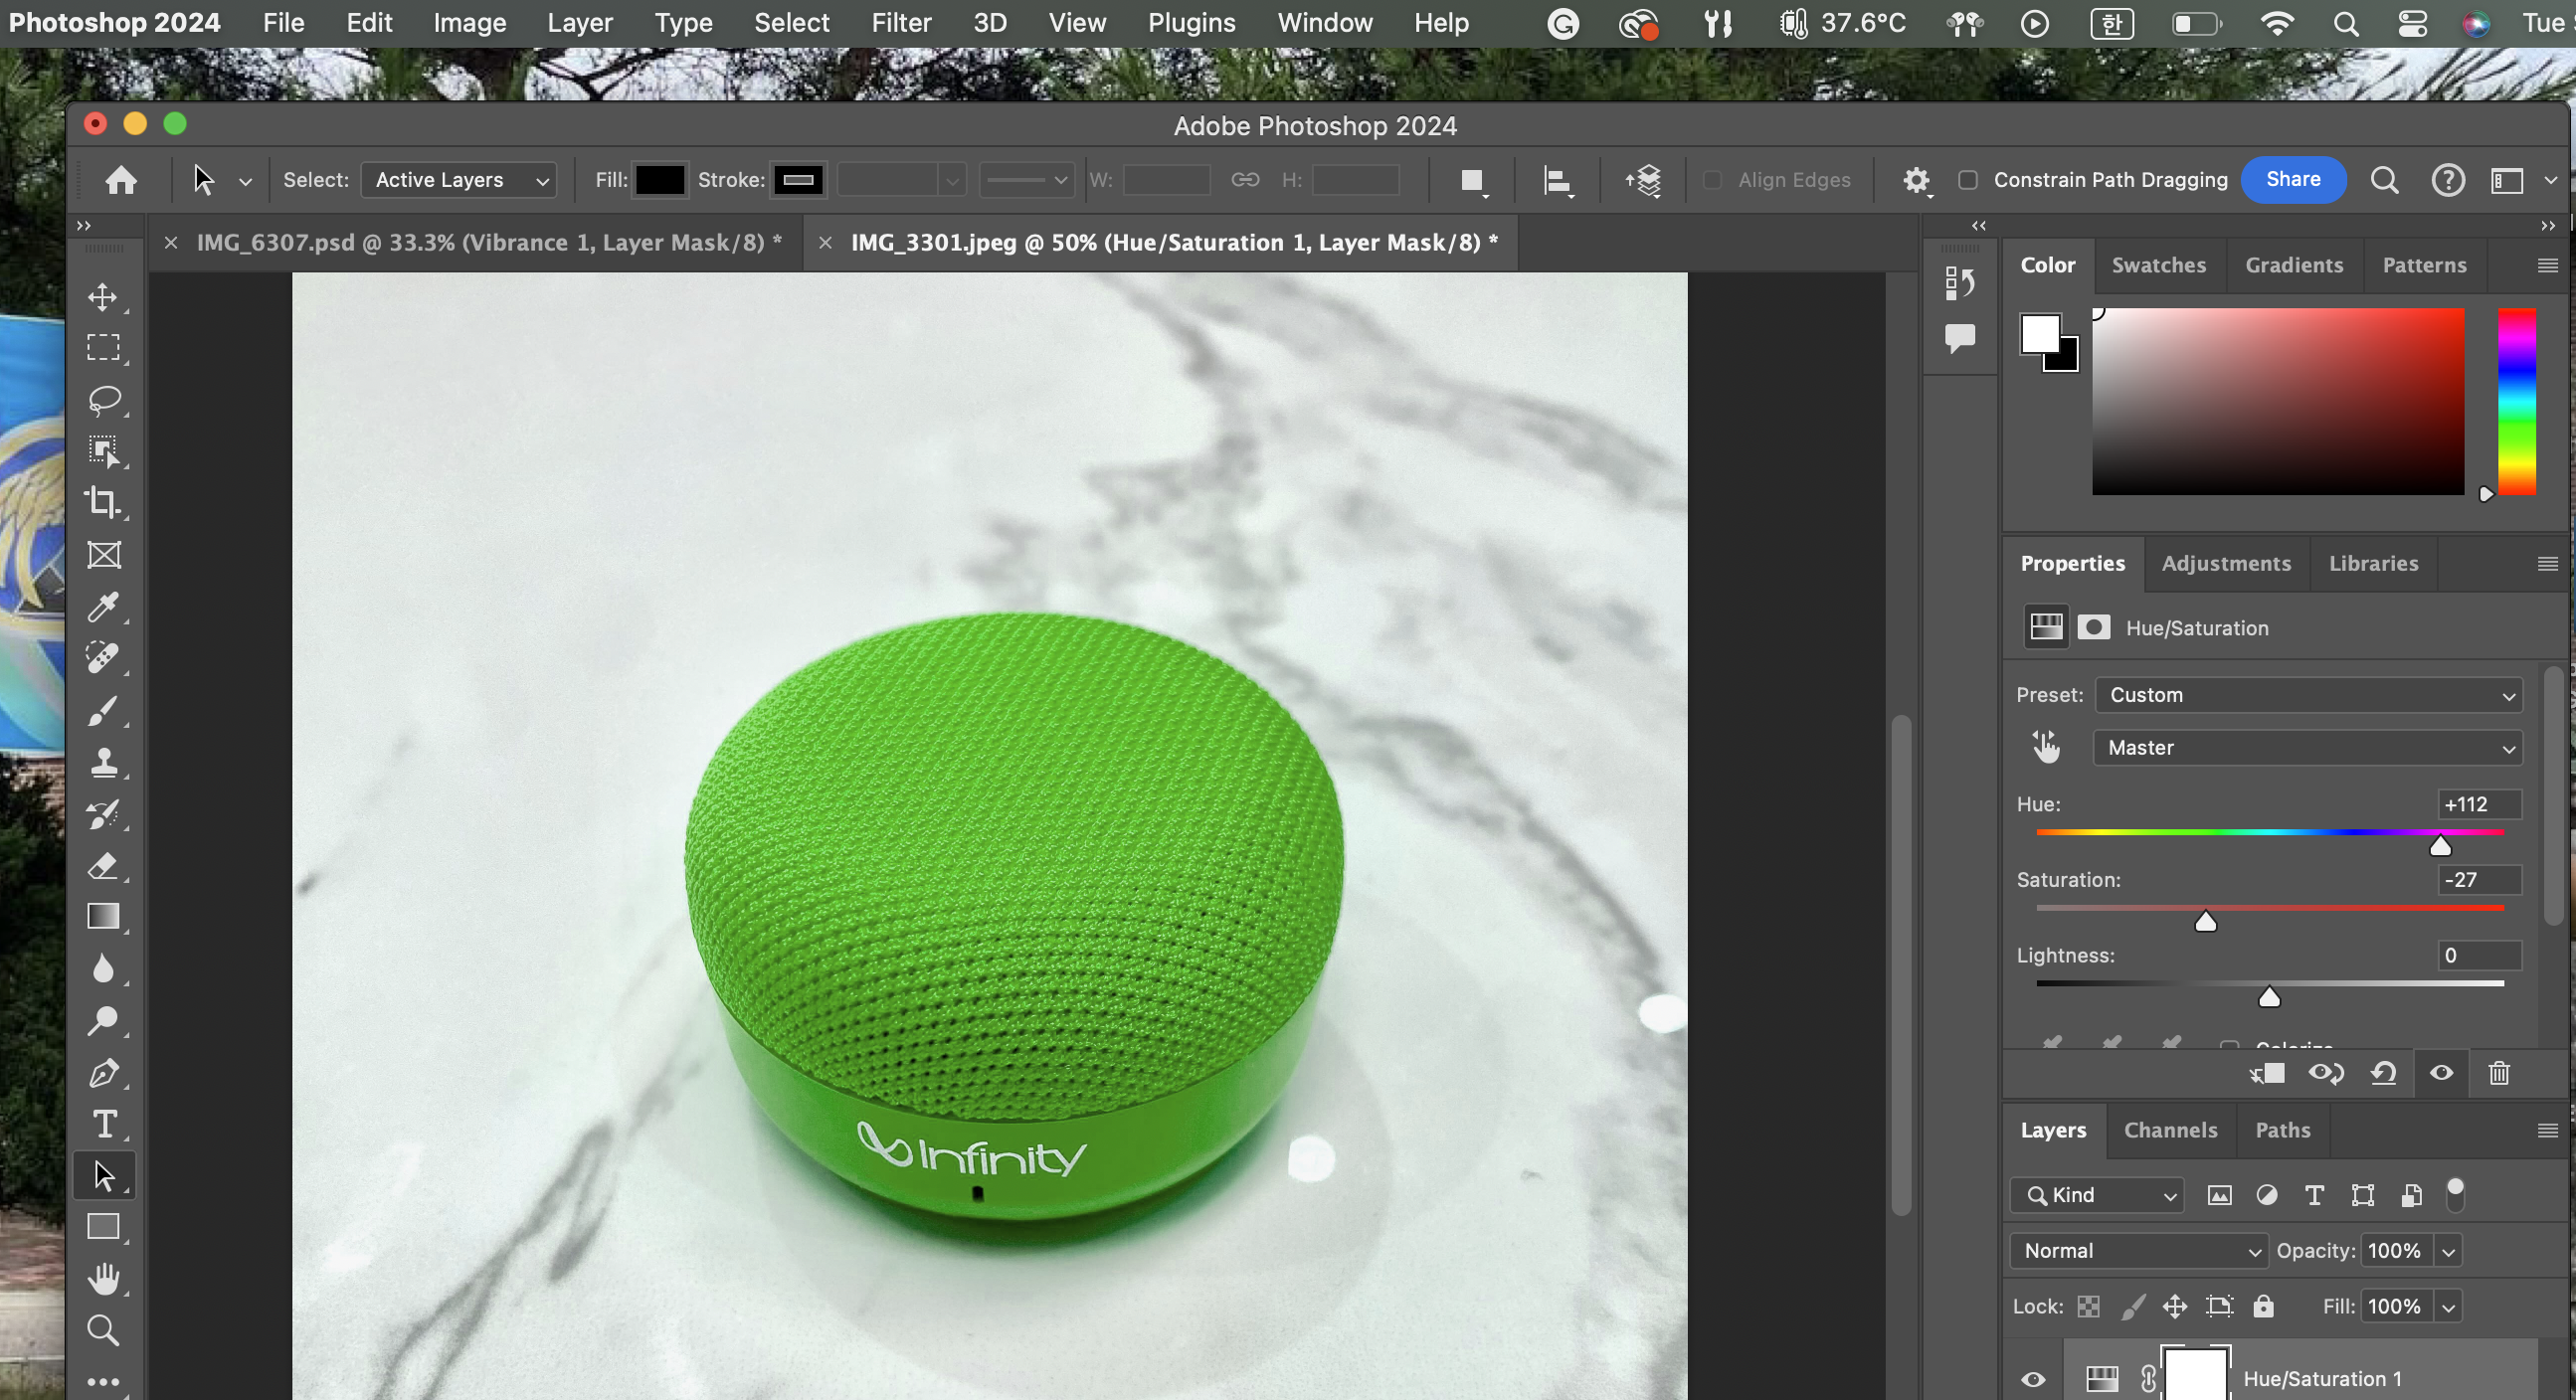This screenshot has height=1400, width=2576.
Task: Click the Hue value input field
Action: click(2478, 804)
